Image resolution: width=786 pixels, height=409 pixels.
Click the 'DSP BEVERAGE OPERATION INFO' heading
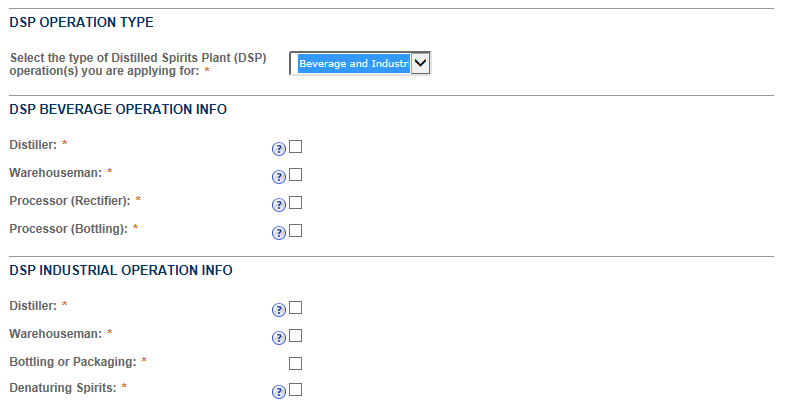click(x=118, y=109)
